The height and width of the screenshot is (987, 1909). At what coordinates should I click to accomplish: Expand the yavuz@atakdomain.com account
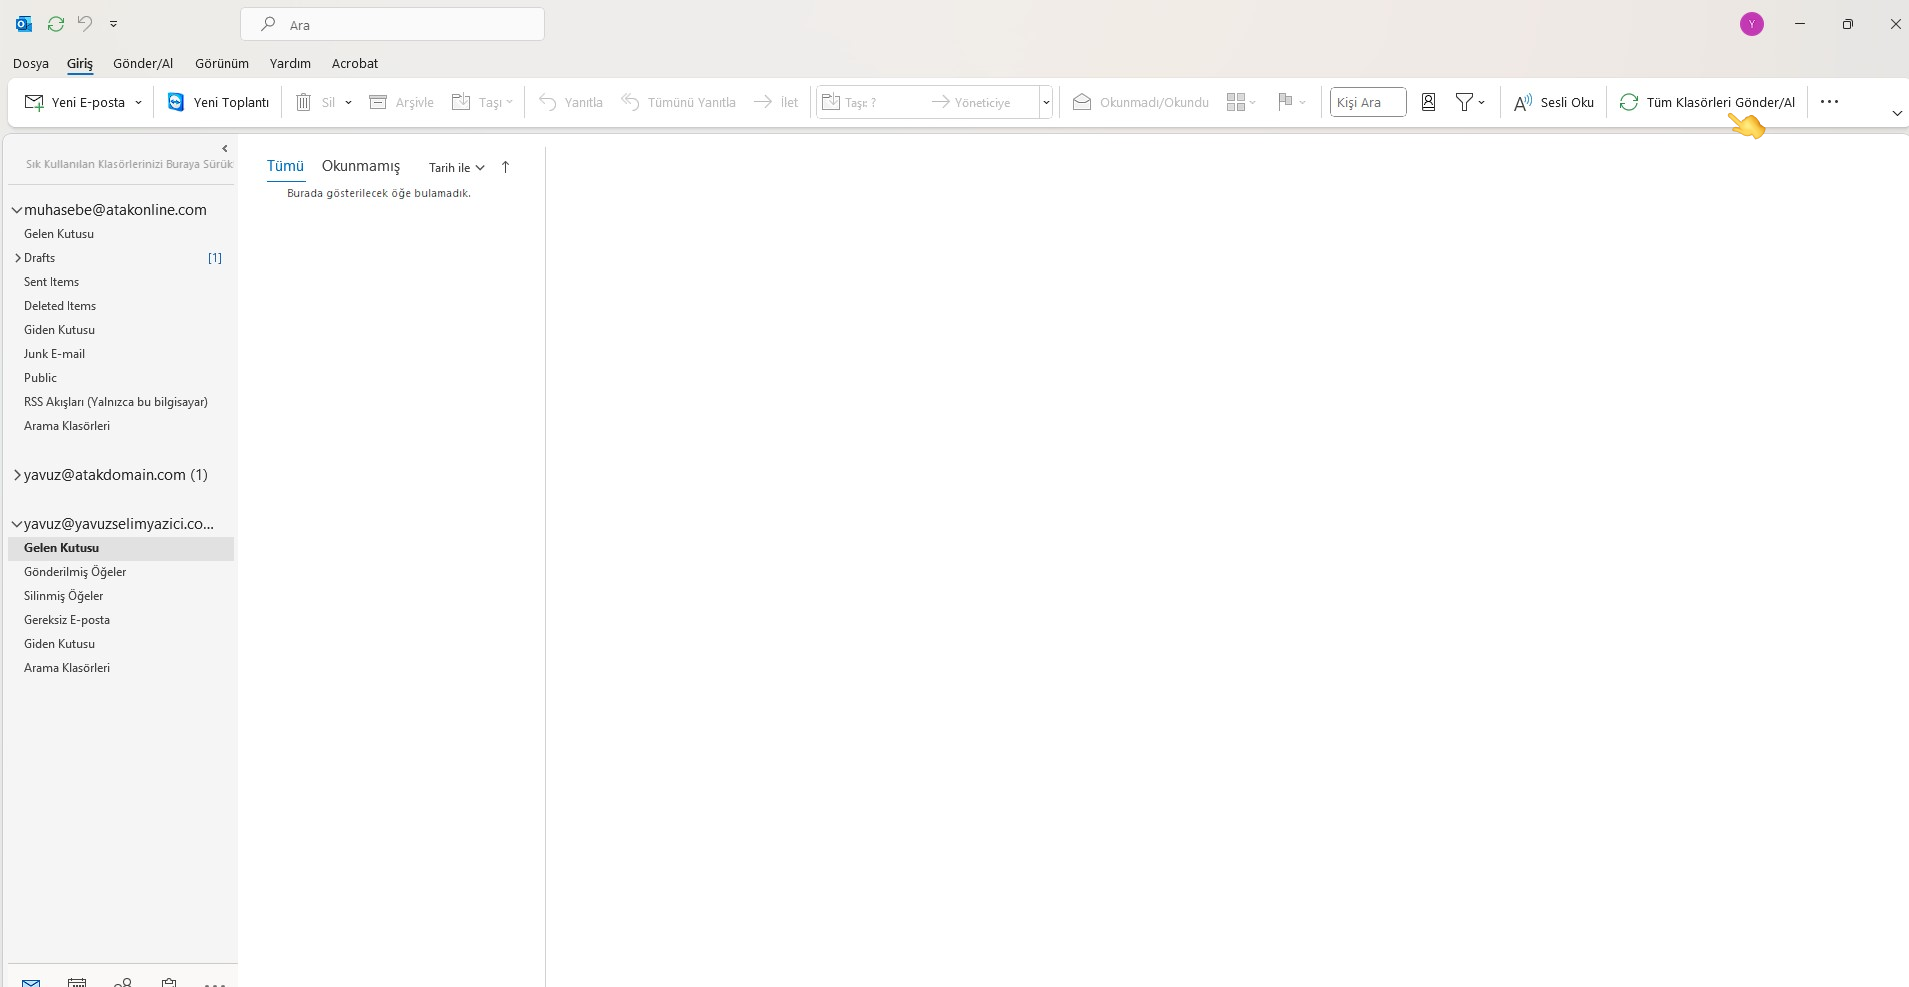tap(17, 475)
